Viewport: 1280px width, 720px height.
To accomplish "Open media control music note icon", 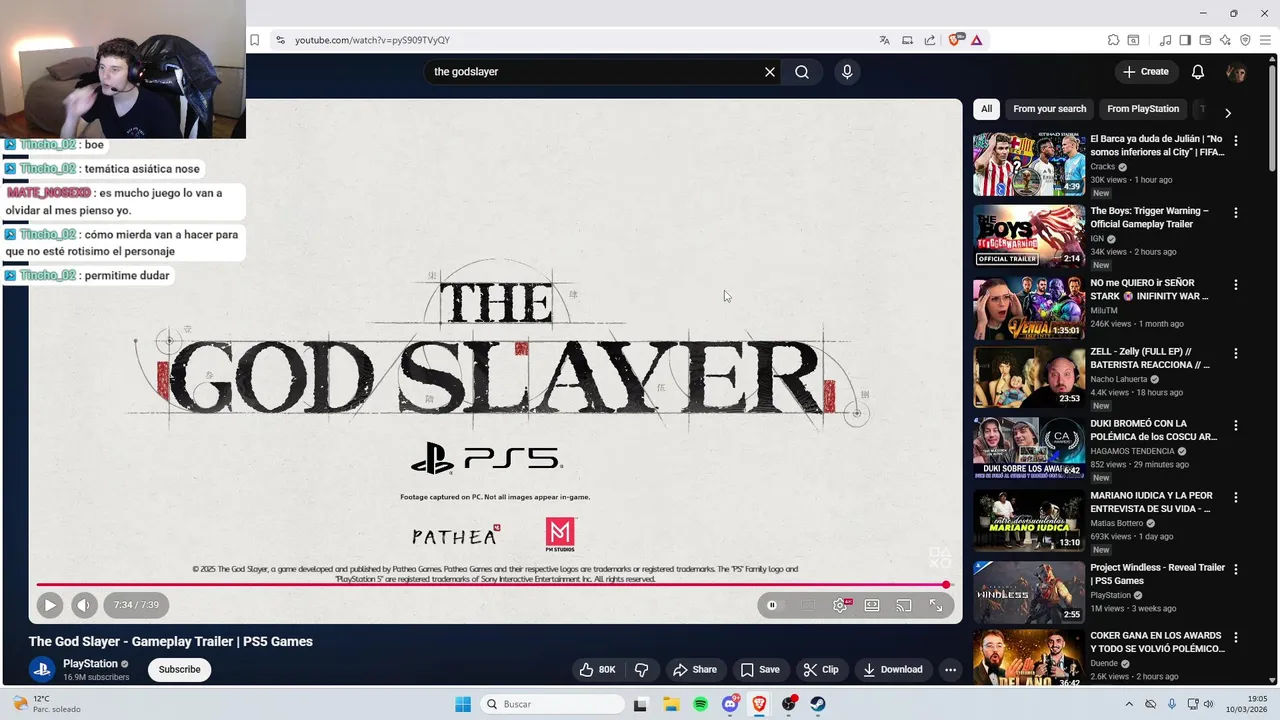I will [x=1165, y=40].
